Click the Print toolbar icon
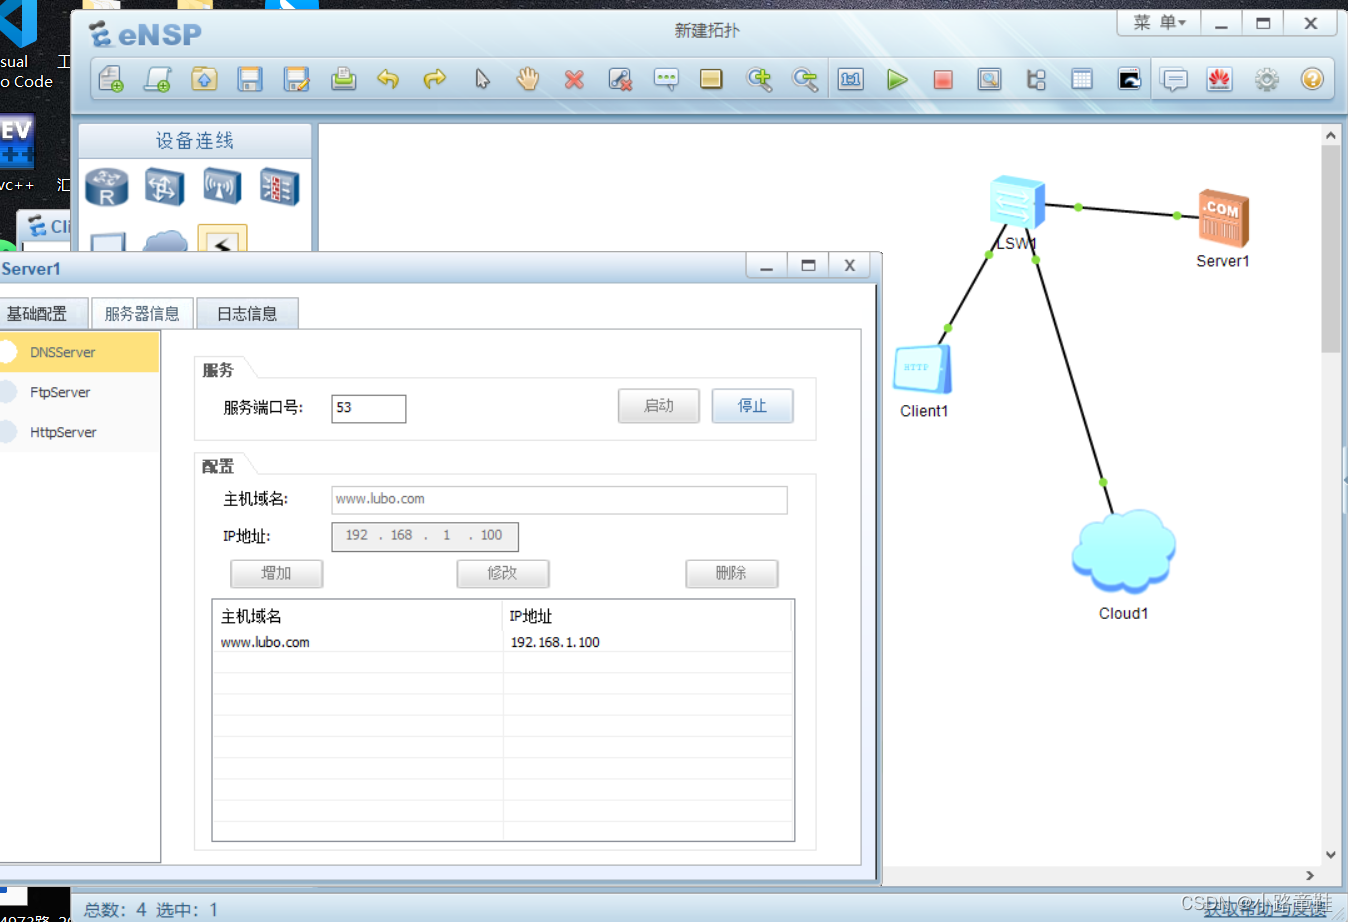The height and width of the screenshot is (922, 1348). [x=343, y=79]
